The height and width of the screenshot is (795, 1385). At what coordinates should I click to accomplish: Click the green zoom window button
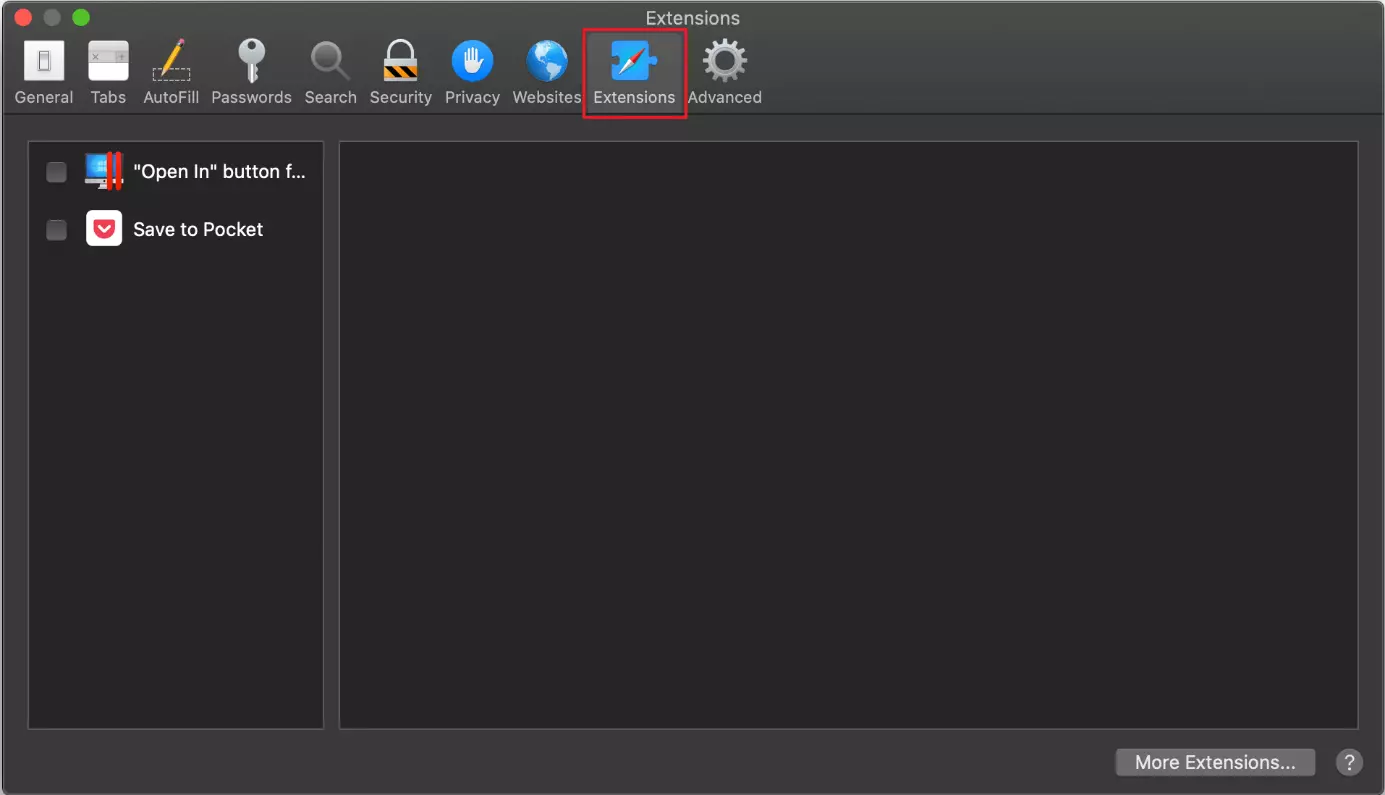(81, 18)
